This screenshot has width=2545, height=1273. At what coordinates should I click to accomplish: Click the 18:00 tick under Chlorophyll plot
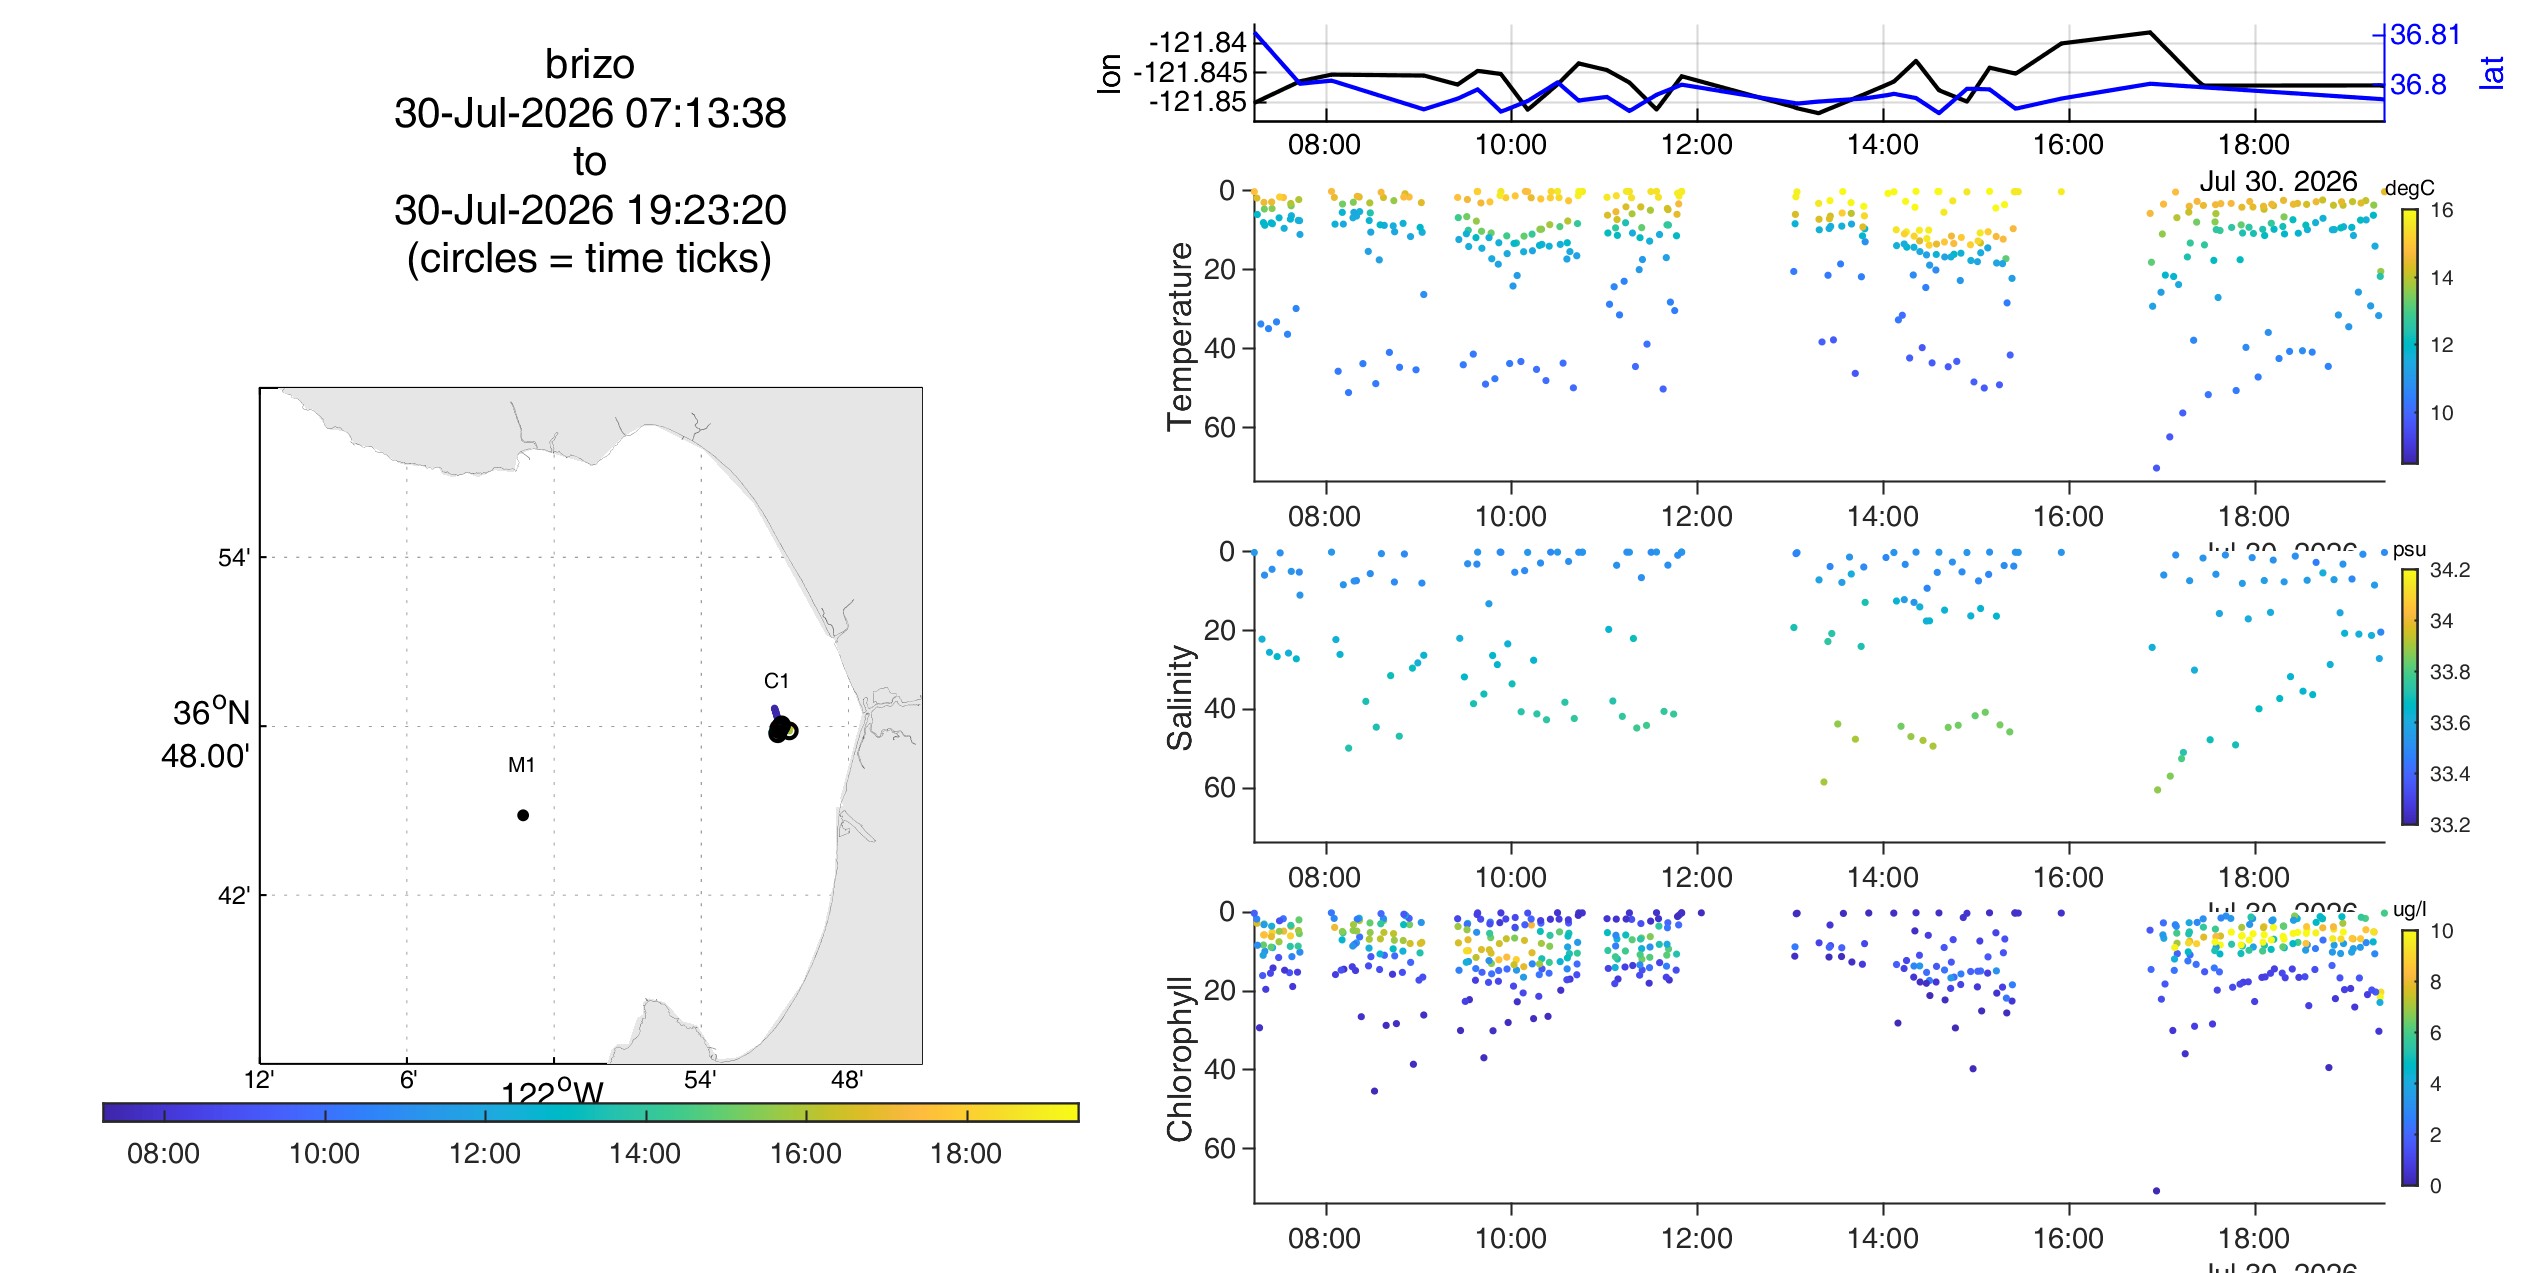click(x=2254, y=1238)
